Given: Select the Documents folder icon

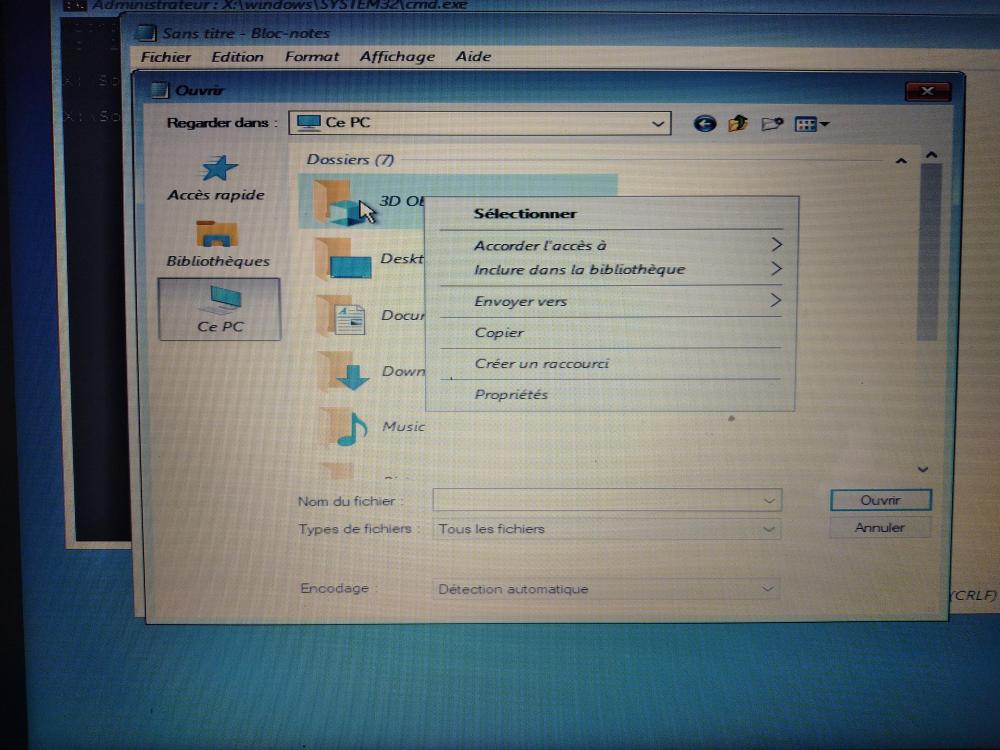Looking at the screenshot, I should 342,316.
